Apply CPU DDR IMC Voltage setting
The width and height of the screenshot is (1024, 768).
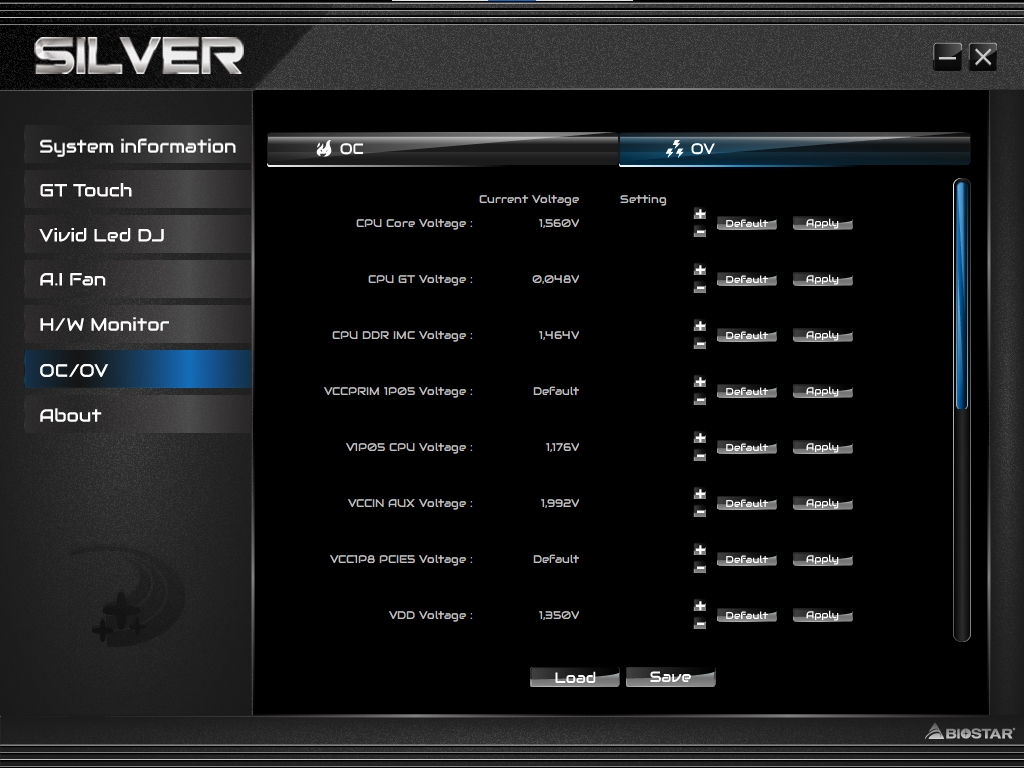(x=822, y=336)
